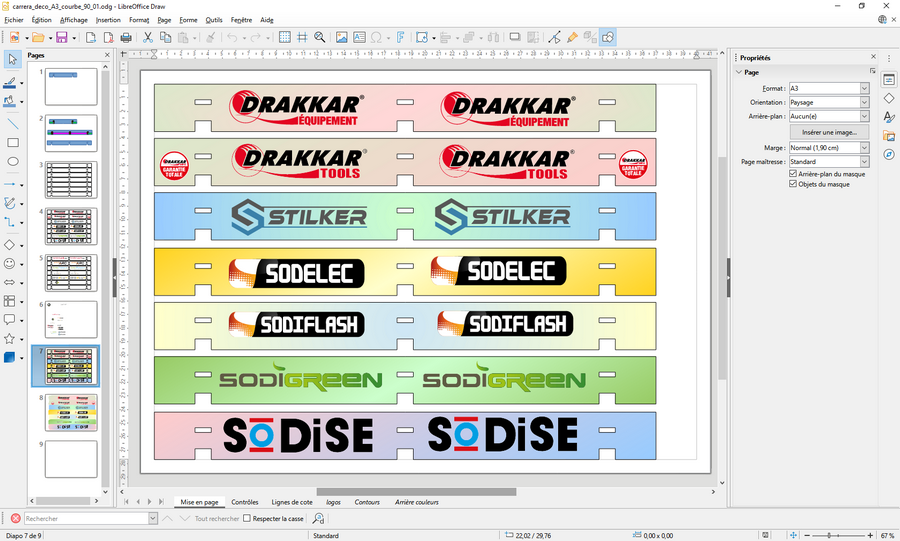Switch to the logos layer tab
The height and width of the screenshot is (541, 900).
(x=333, y=502)
